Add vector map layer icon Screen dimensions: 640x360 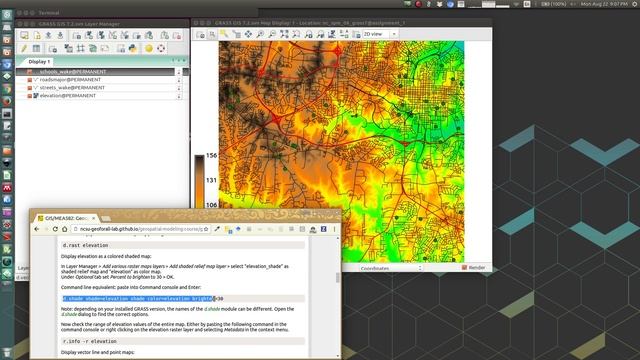(113, 36)
